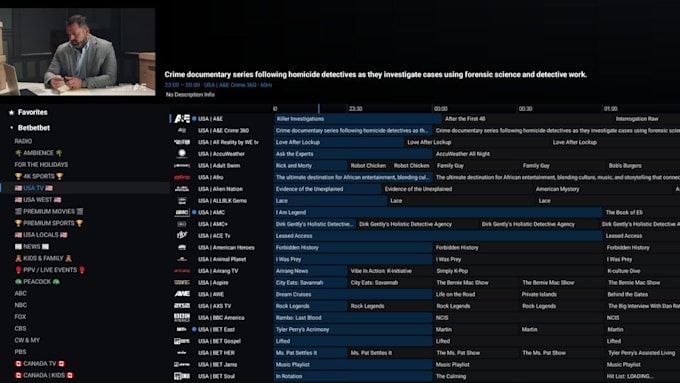Viewport: 680px width, 383px height.
Task: Open the RADIO category
Action: [x=23, y=141]
